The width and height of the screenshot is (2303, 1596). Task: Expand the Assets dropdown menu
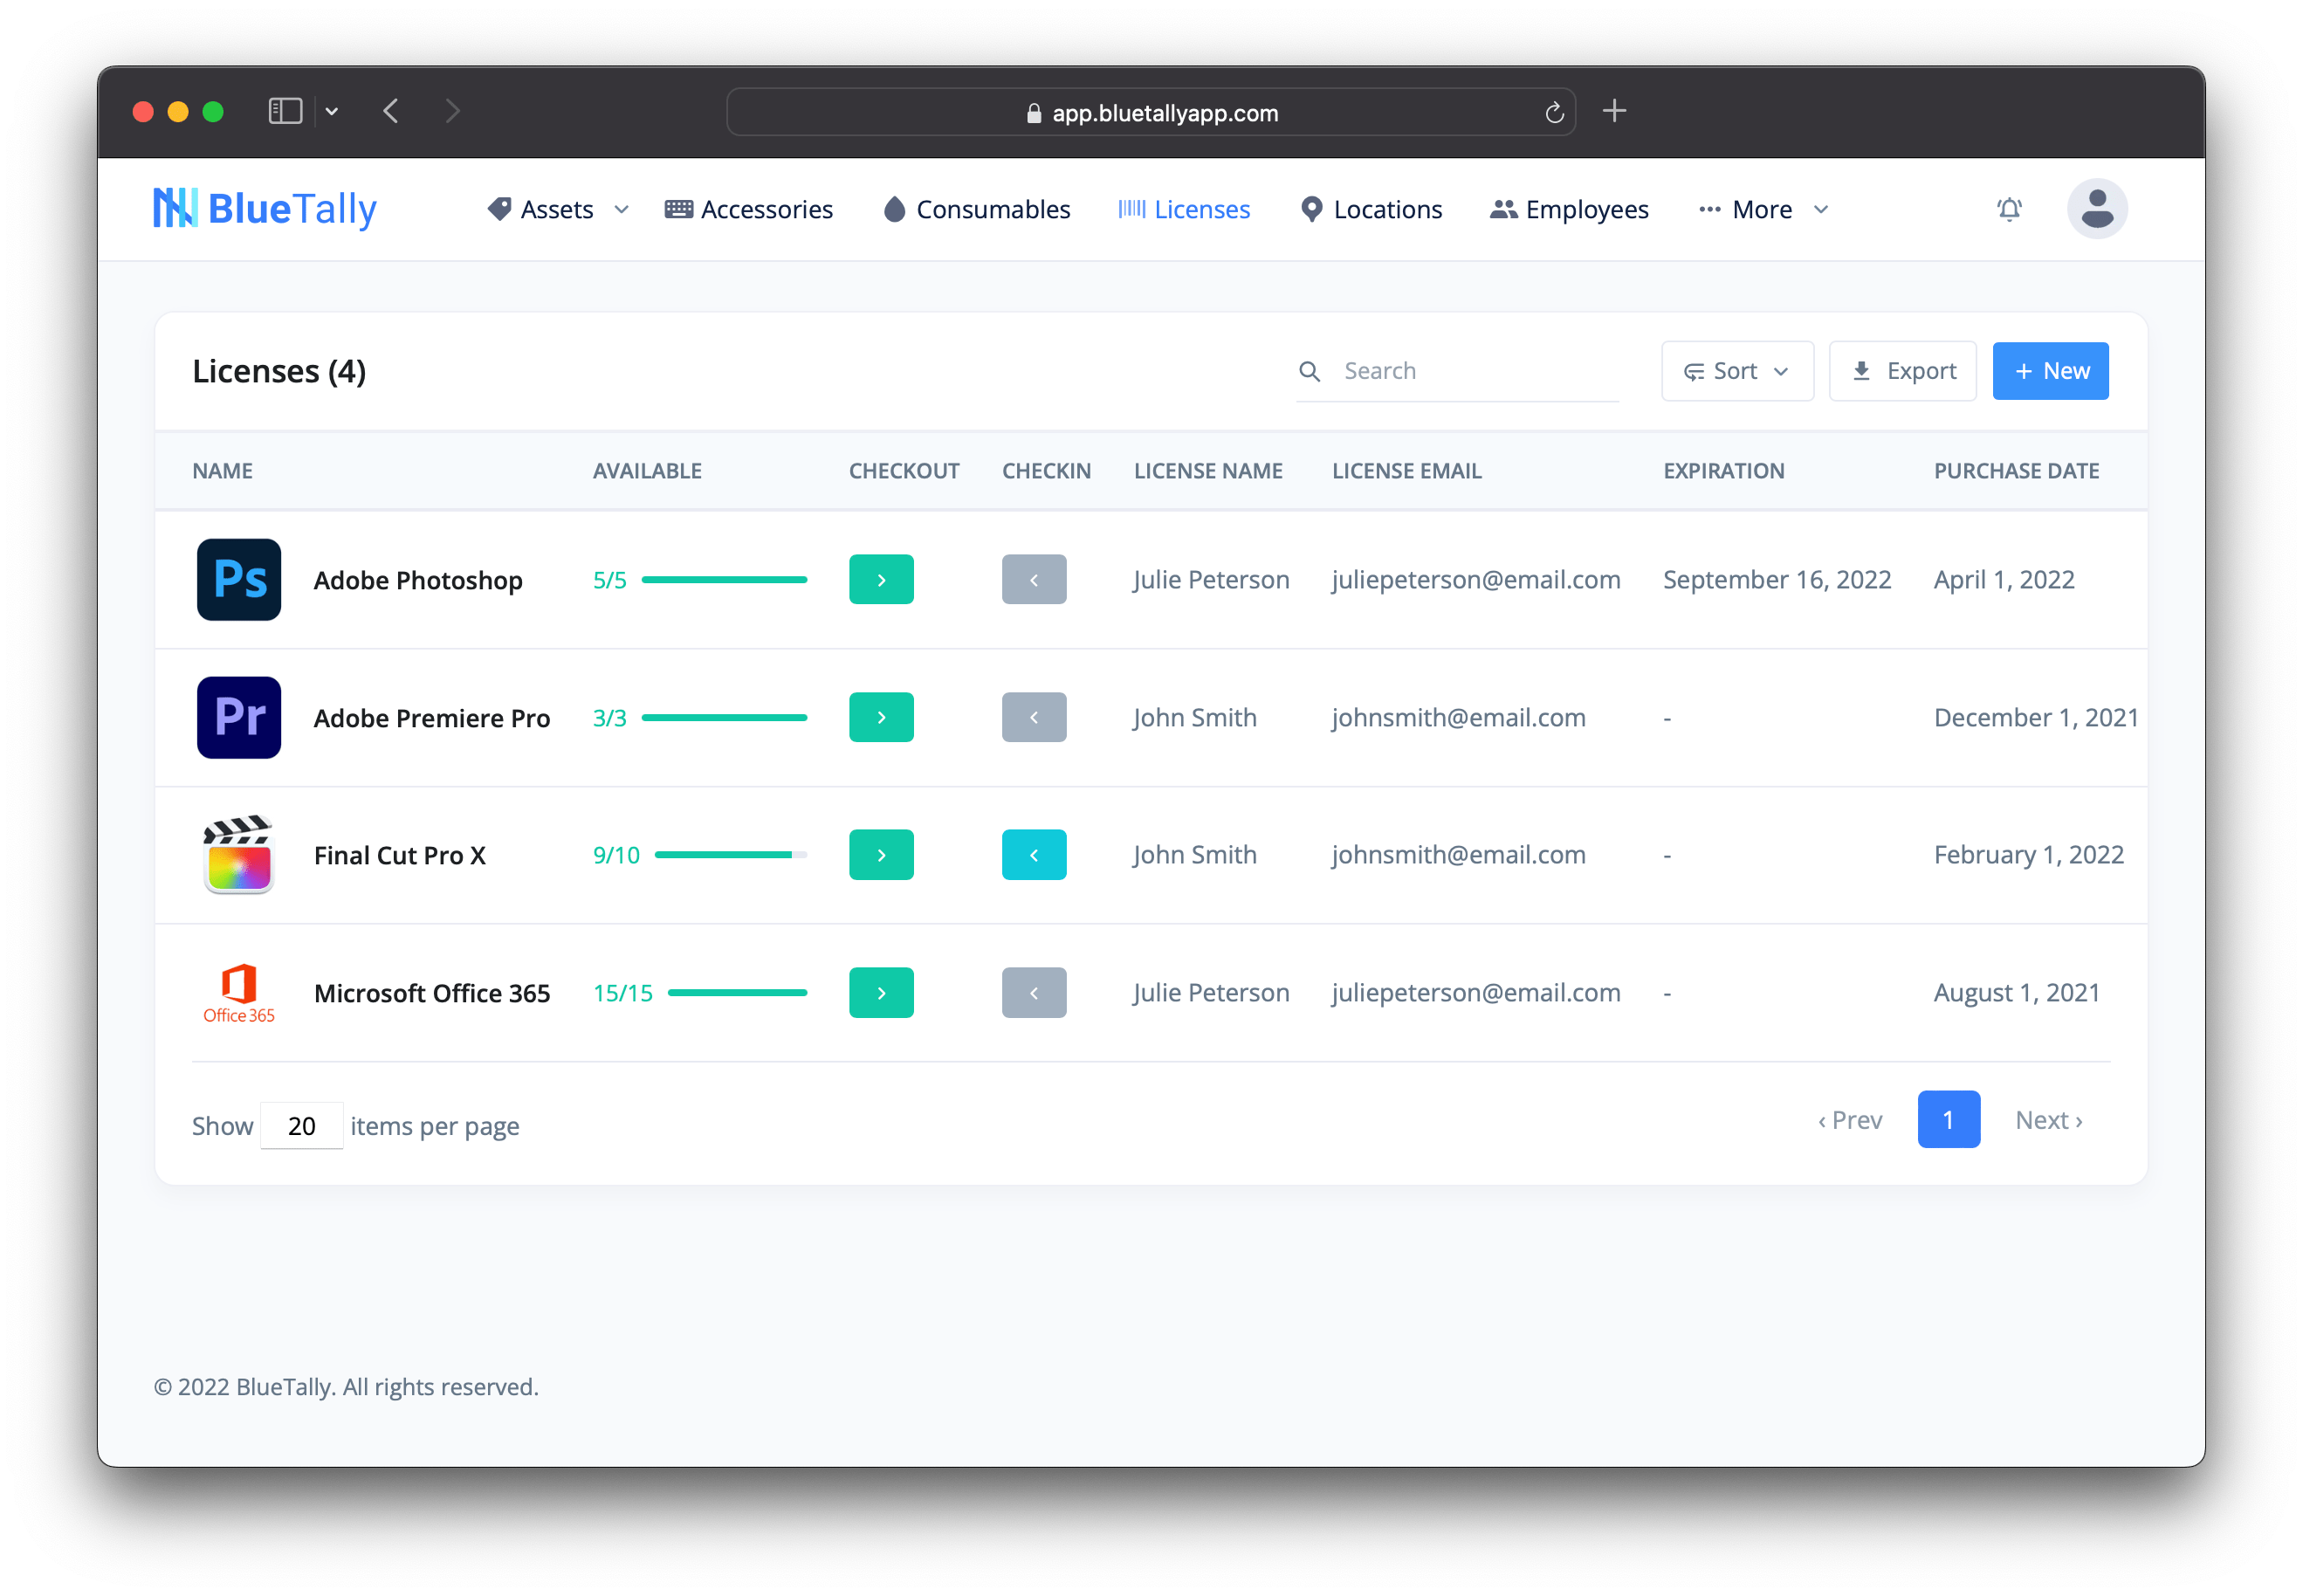pos(622,209)
